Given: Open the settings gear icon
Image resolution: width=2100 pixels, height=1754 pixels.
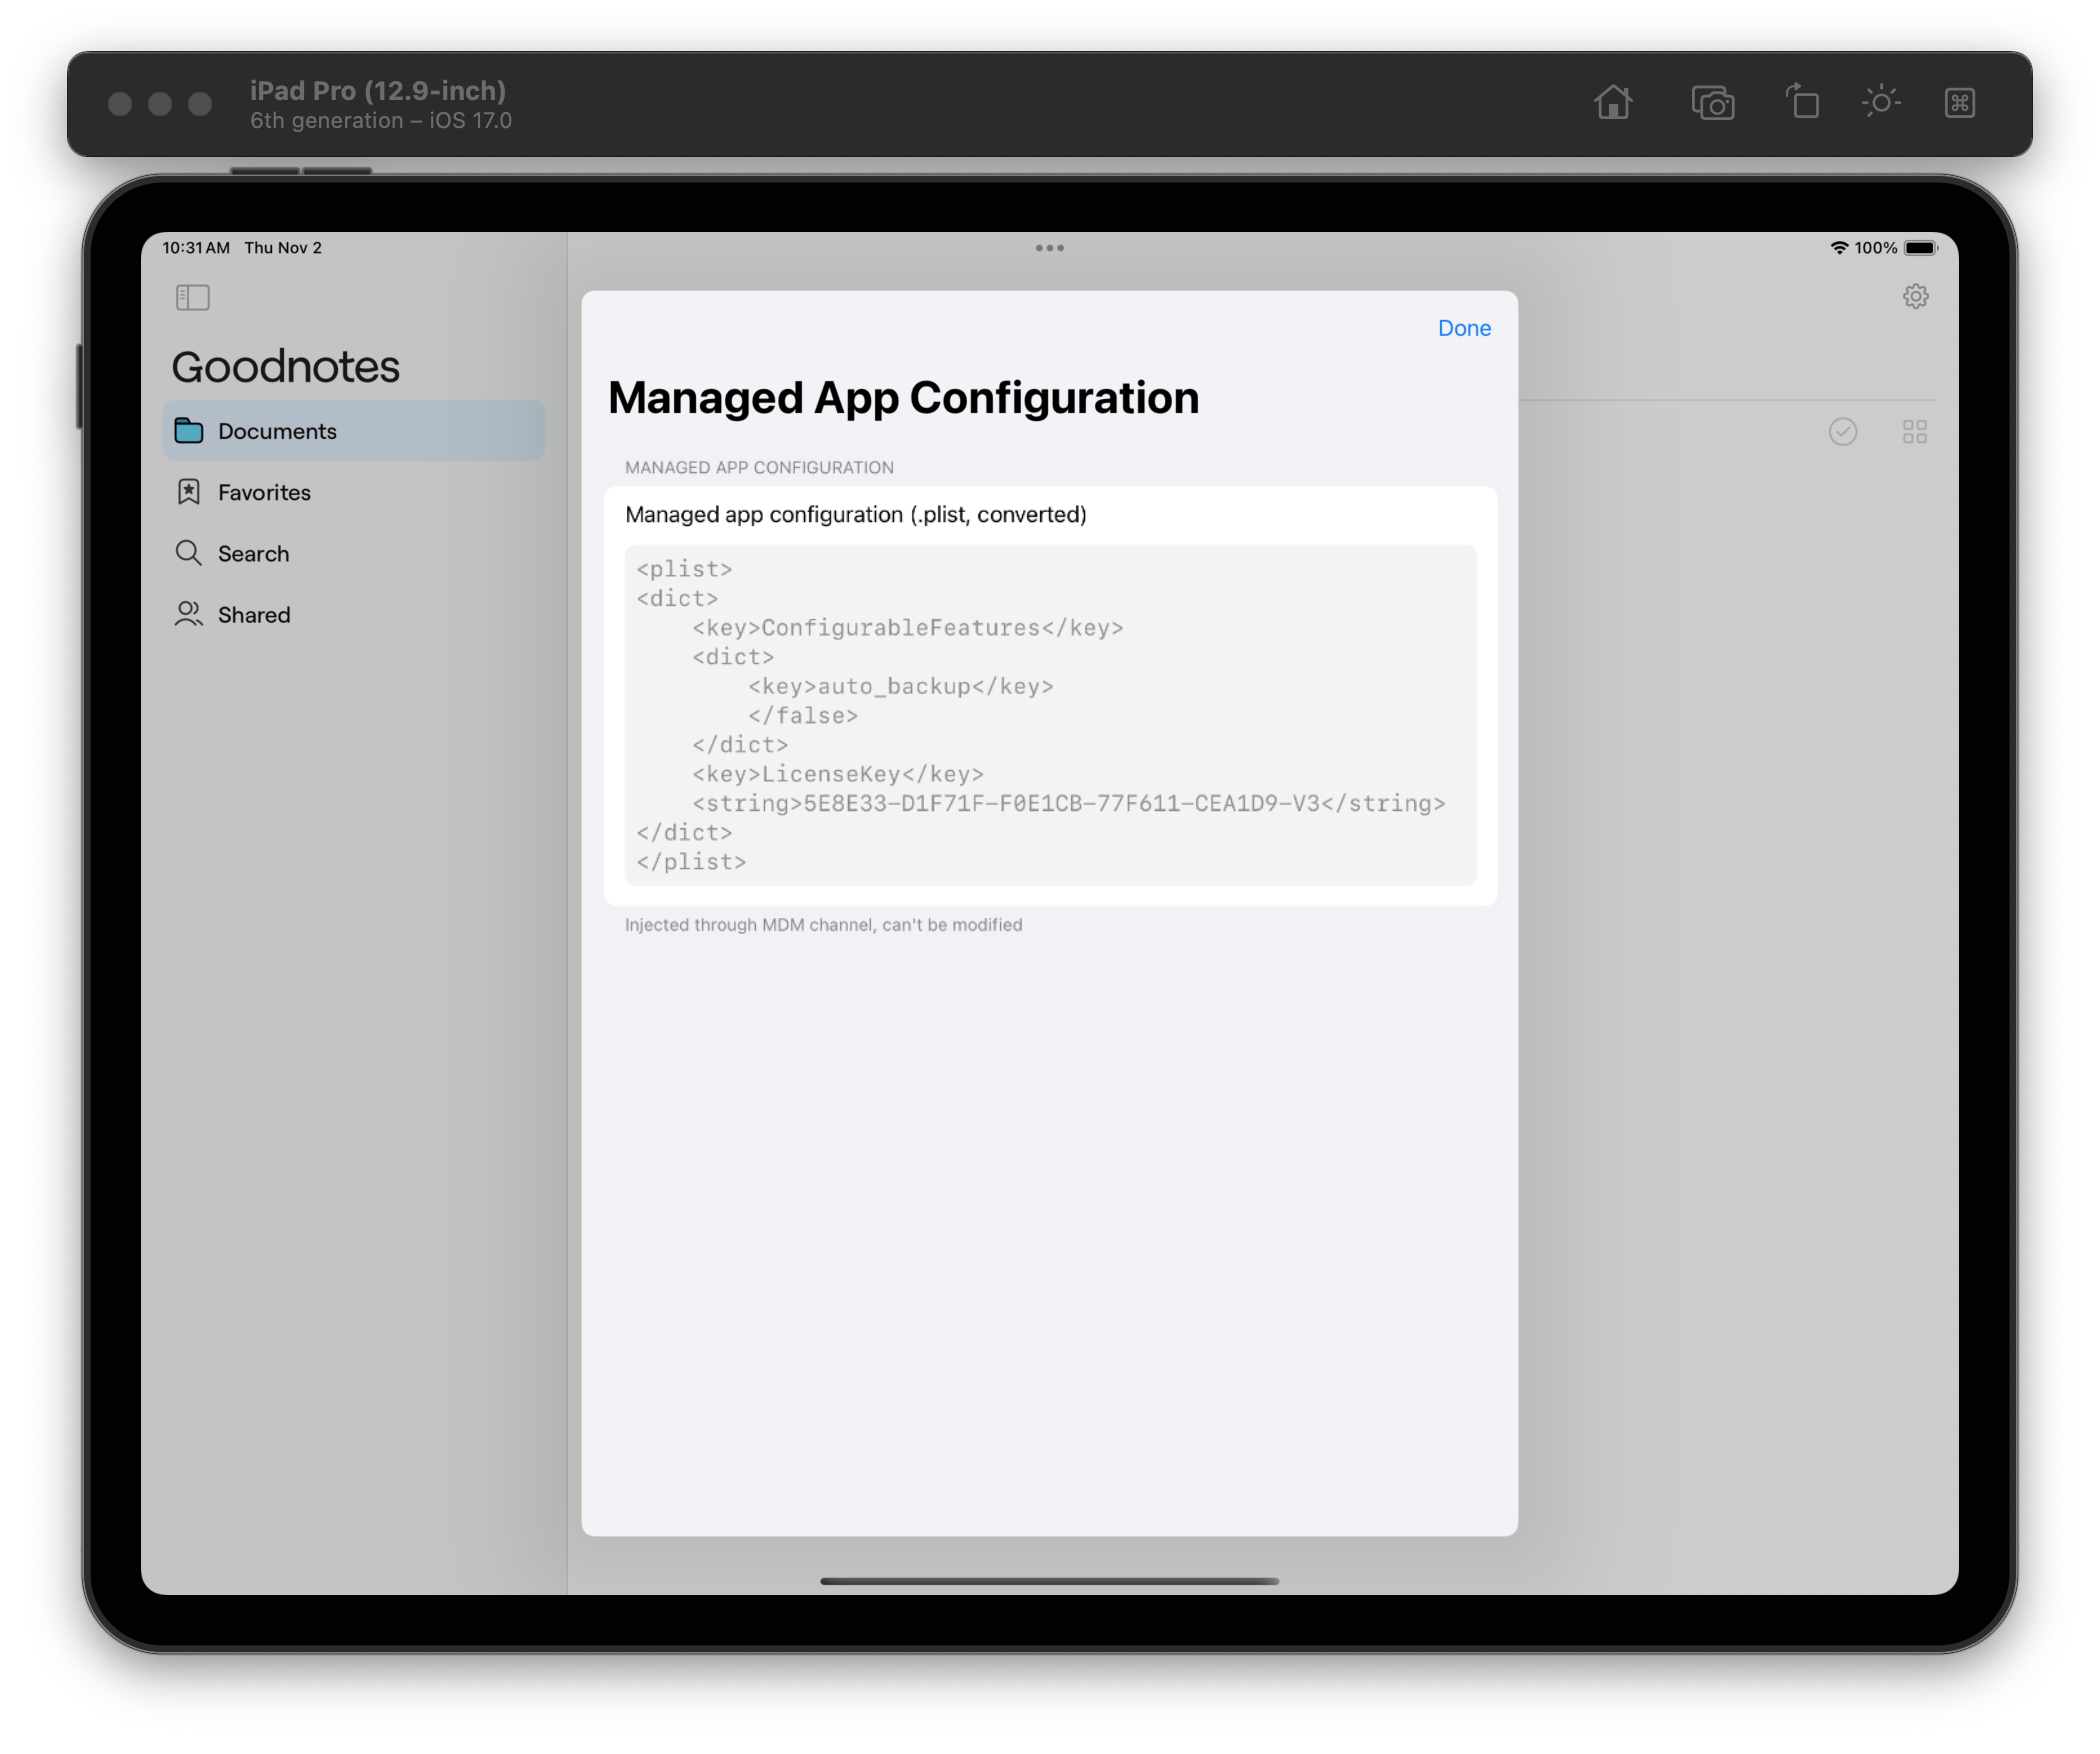Looking at the screenshot, I should [x=1915, y=297].
